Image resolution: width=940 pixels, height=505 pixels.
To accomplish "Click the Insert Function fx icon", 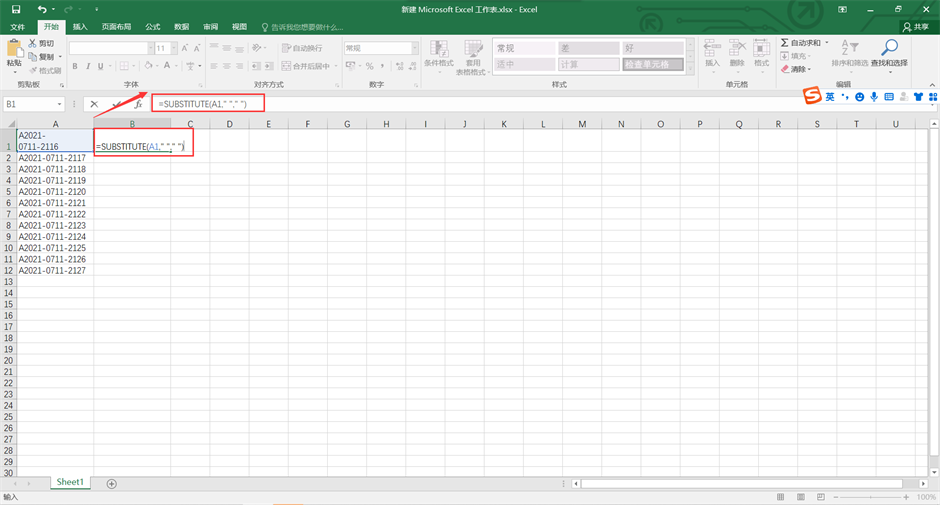I will coord(138,104).
